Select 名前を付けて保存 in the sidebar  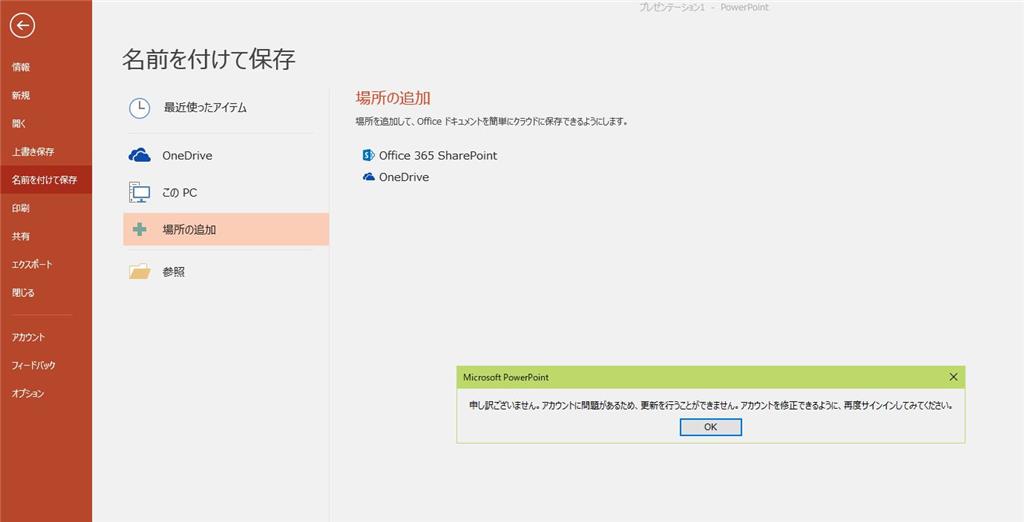[46, 180]
